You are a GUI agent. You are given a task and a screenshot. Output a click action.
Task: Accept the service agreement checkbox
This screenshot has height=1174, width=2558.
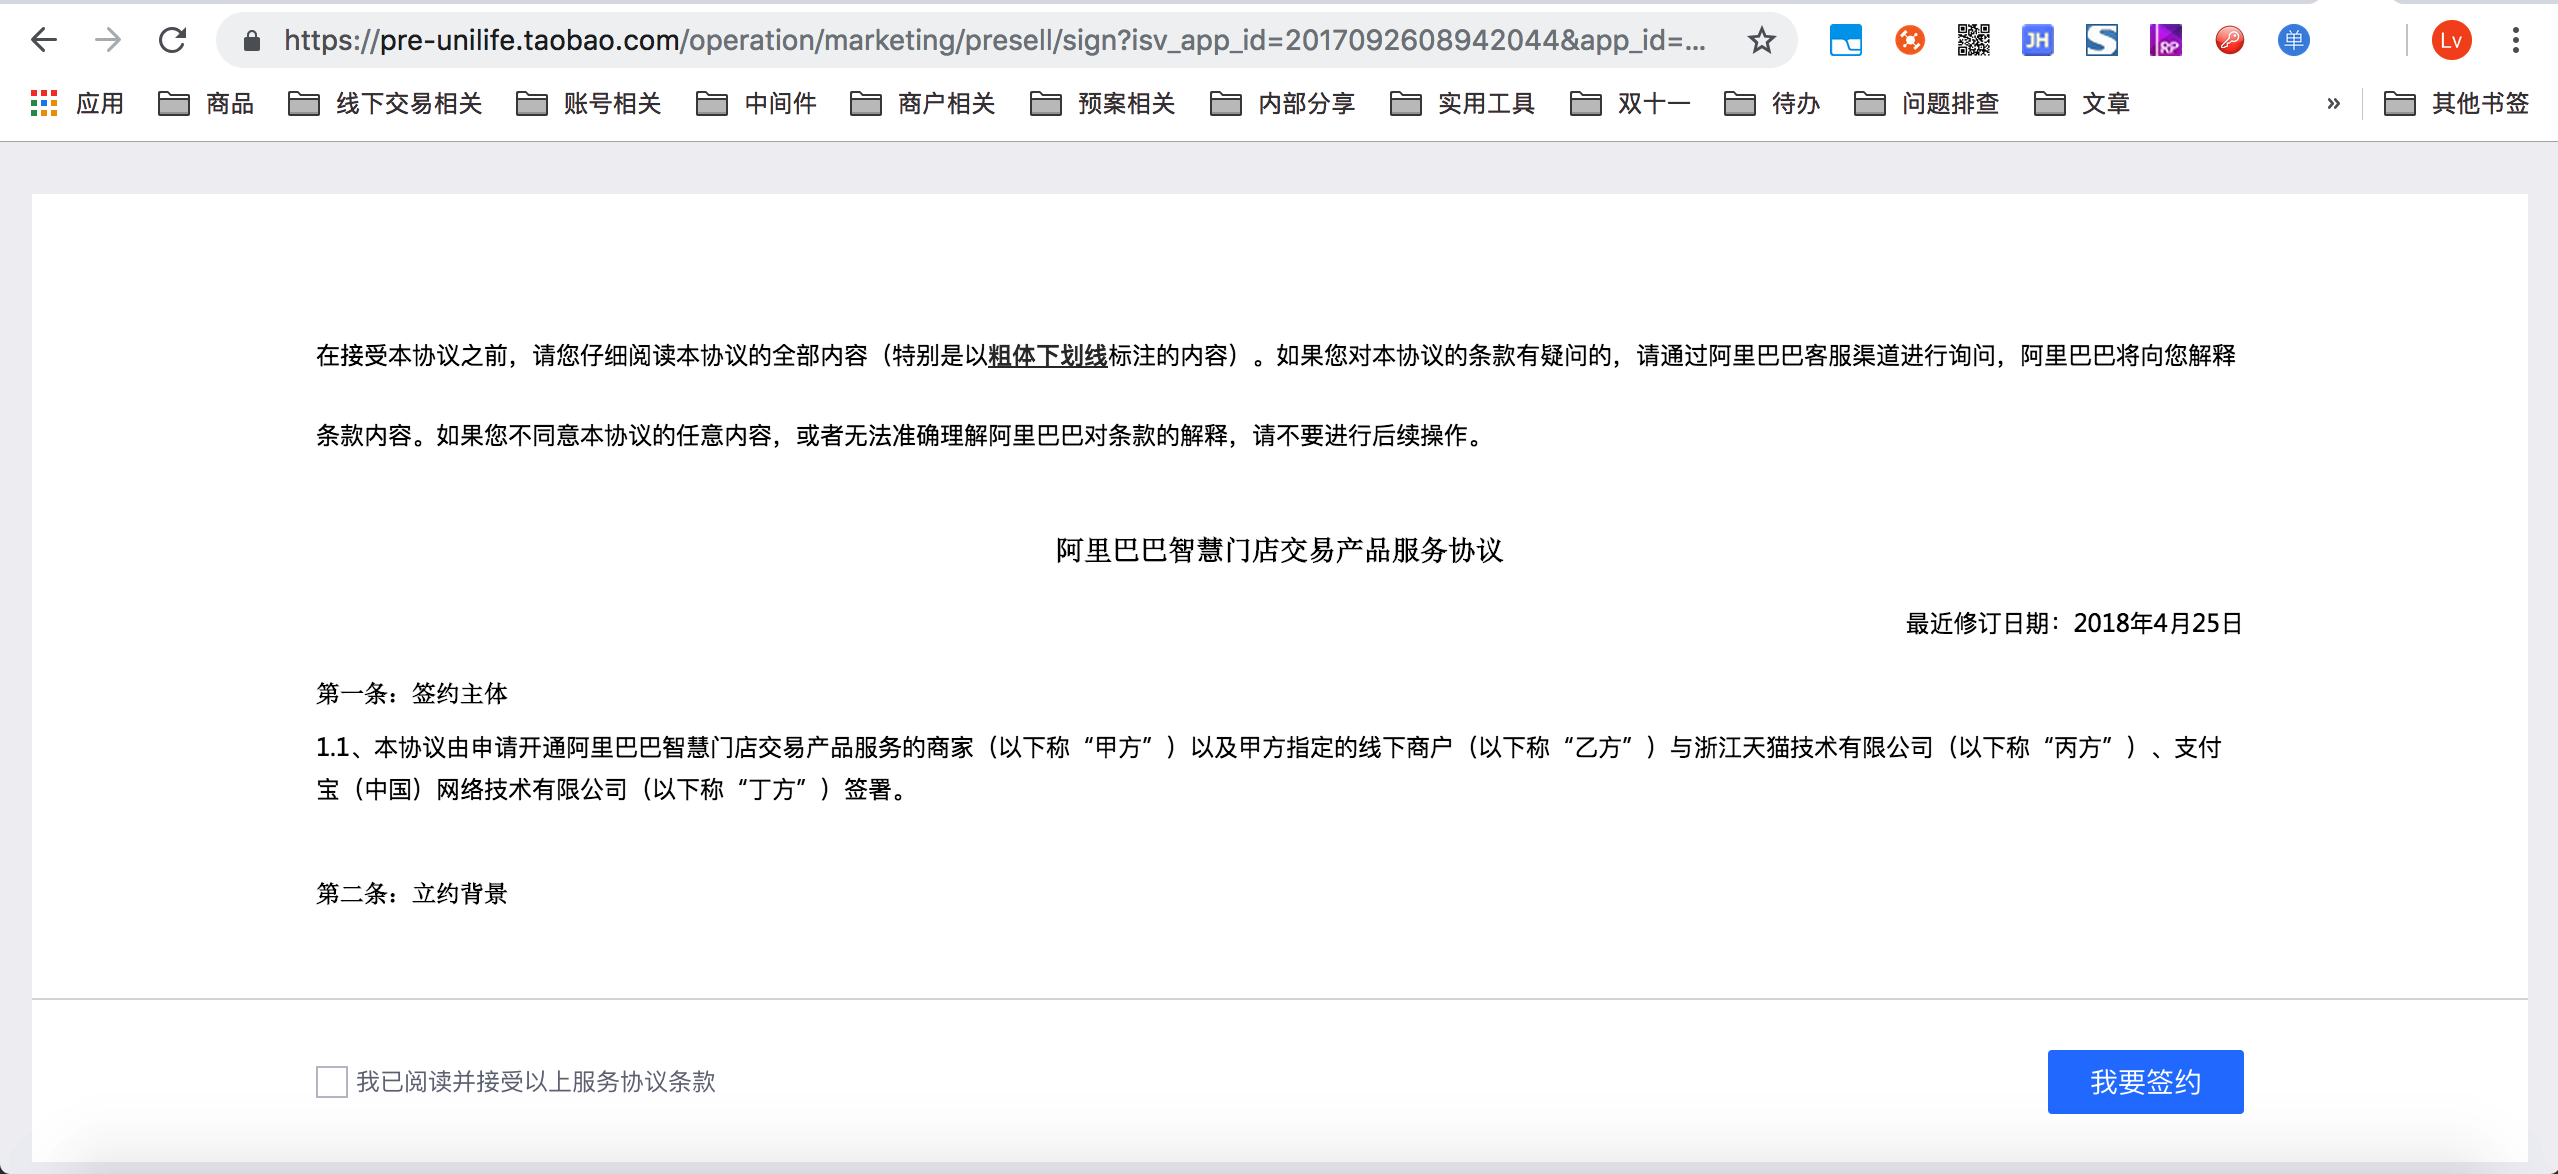[x=331, y=1081]
